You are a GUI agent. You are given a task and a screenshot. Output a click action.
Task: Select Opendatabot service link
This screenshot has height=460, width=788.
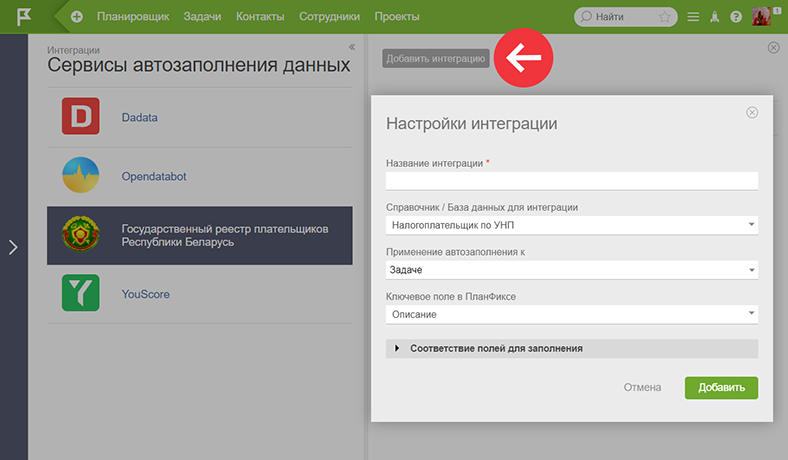point(154,176)
